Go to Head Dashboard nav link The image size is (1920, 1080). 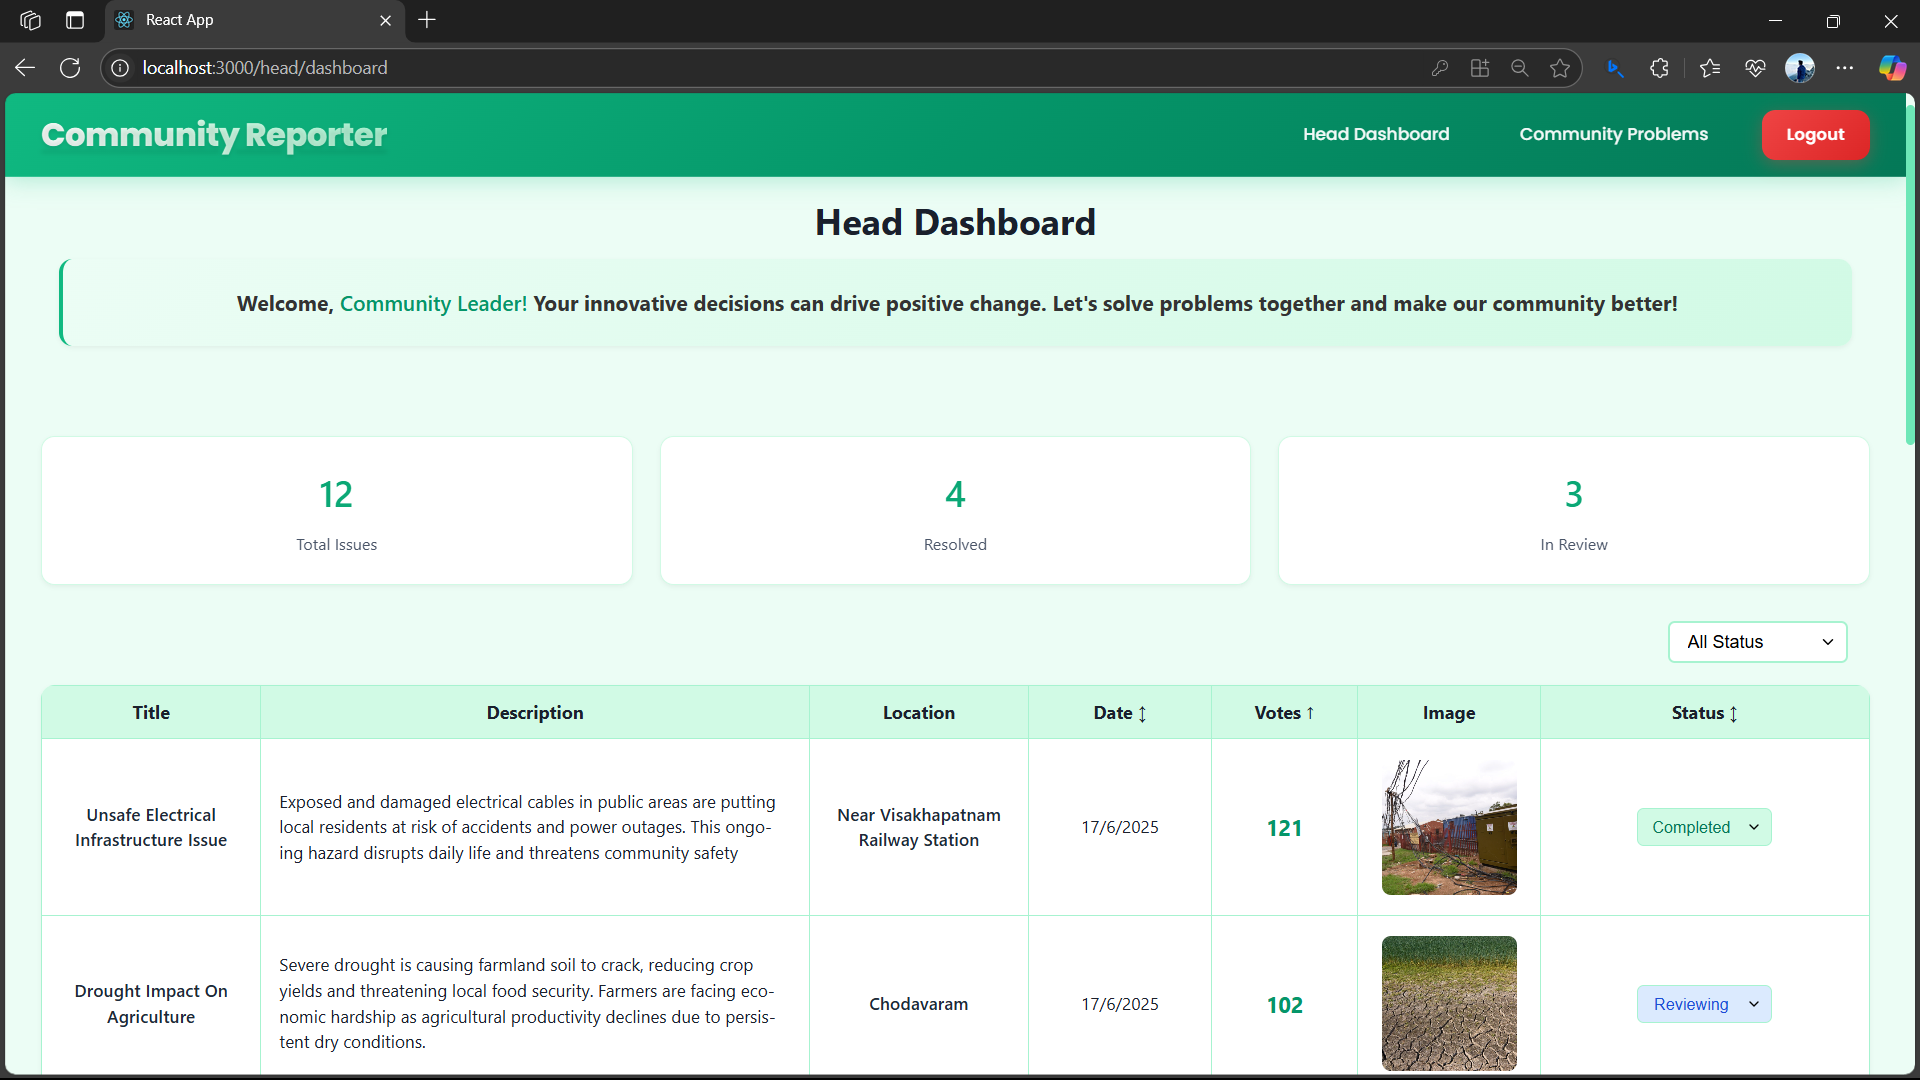[x=1375, y=134]
